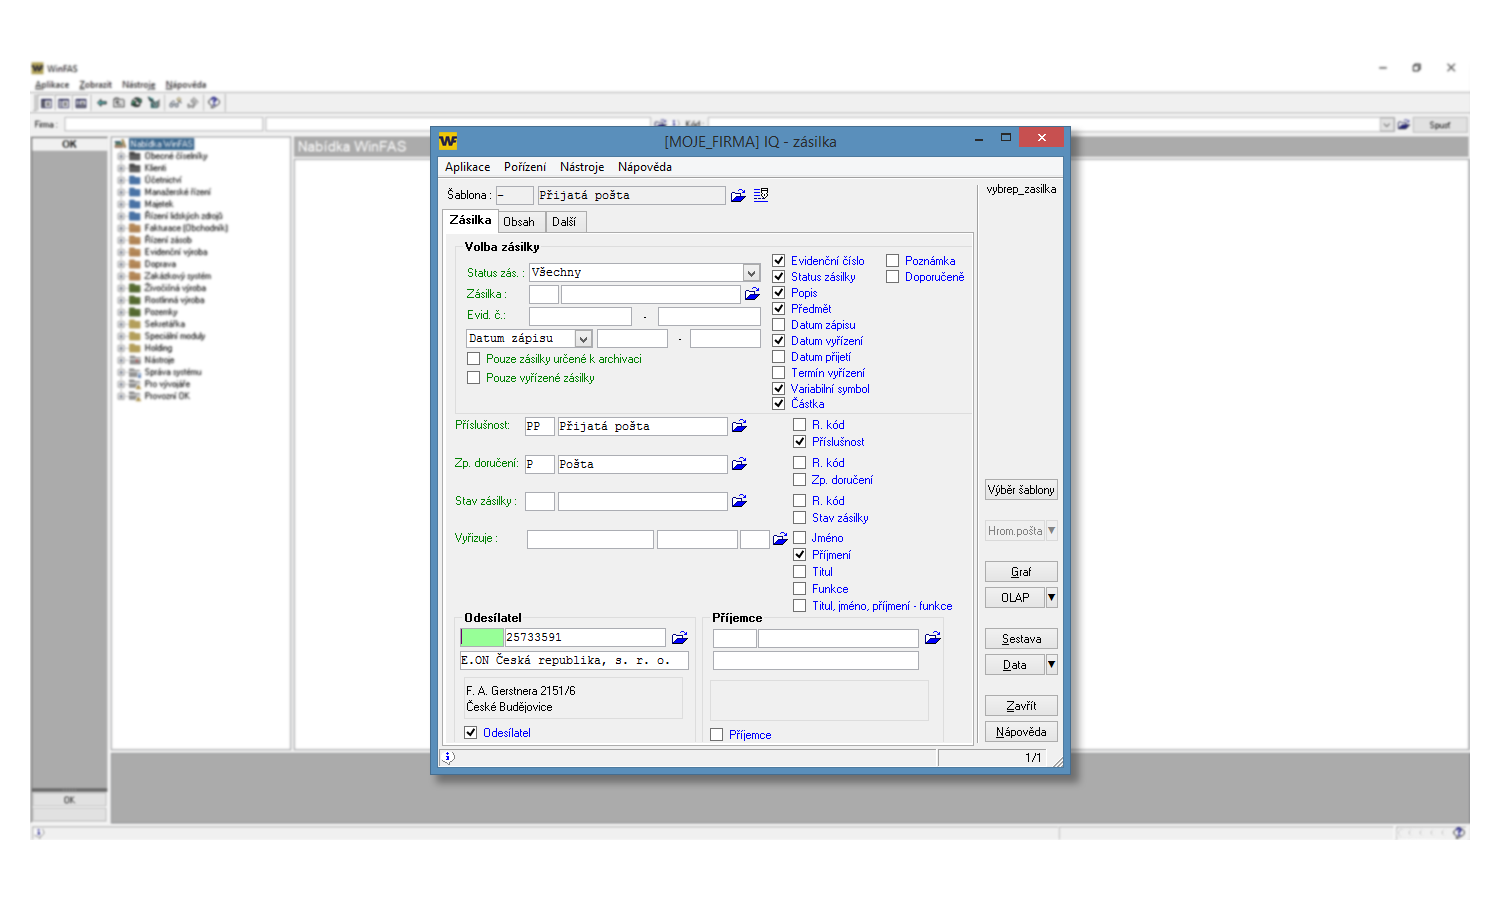Click the Firma input field in the WinFAS window
Screen dimensions: 1500x900
164,125
